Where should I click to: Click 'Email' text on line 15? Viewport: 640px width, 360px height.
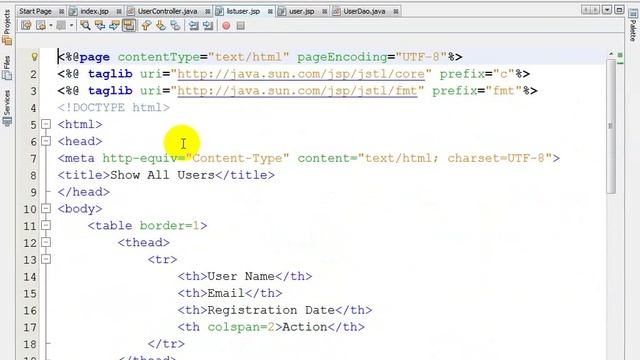(226, 293)
